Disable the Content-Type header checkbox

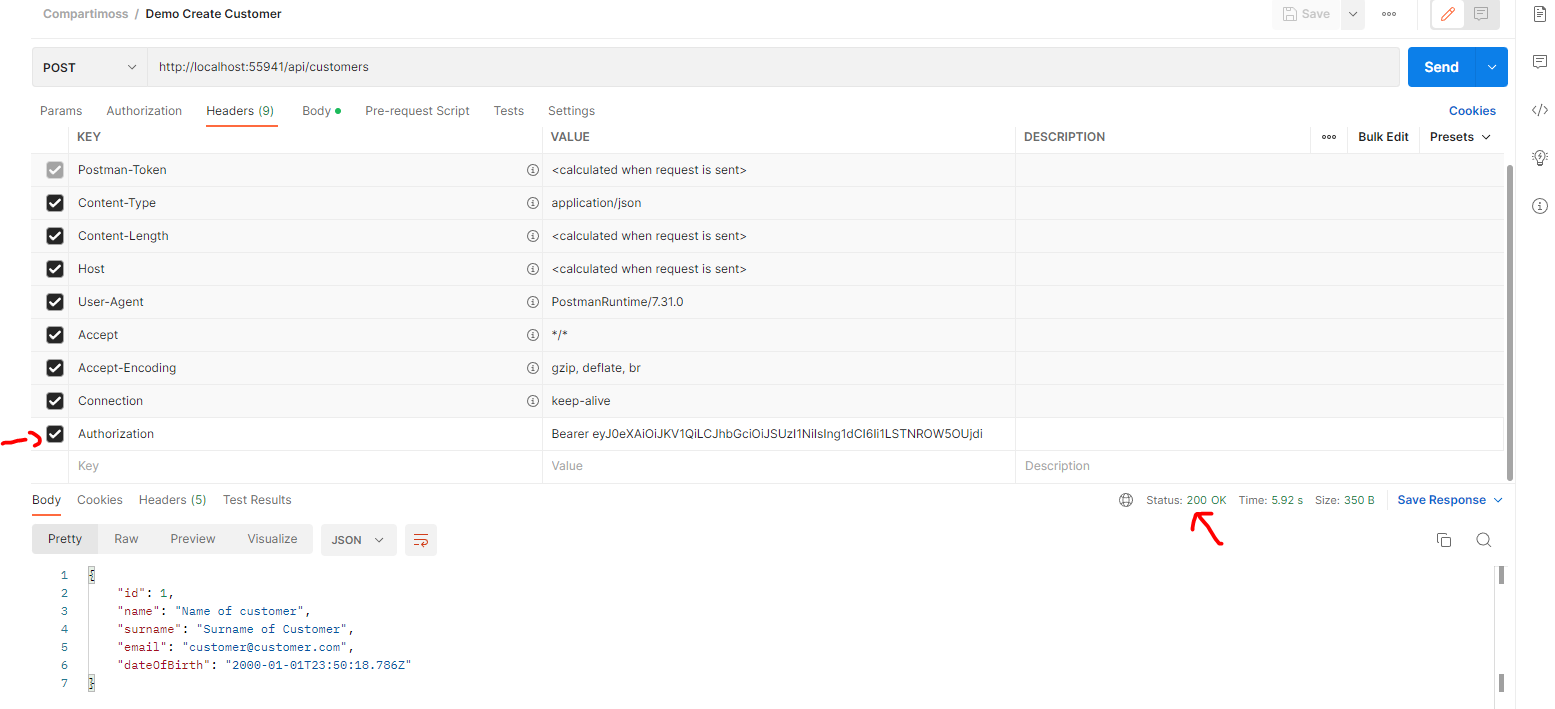tap(55, 203)
